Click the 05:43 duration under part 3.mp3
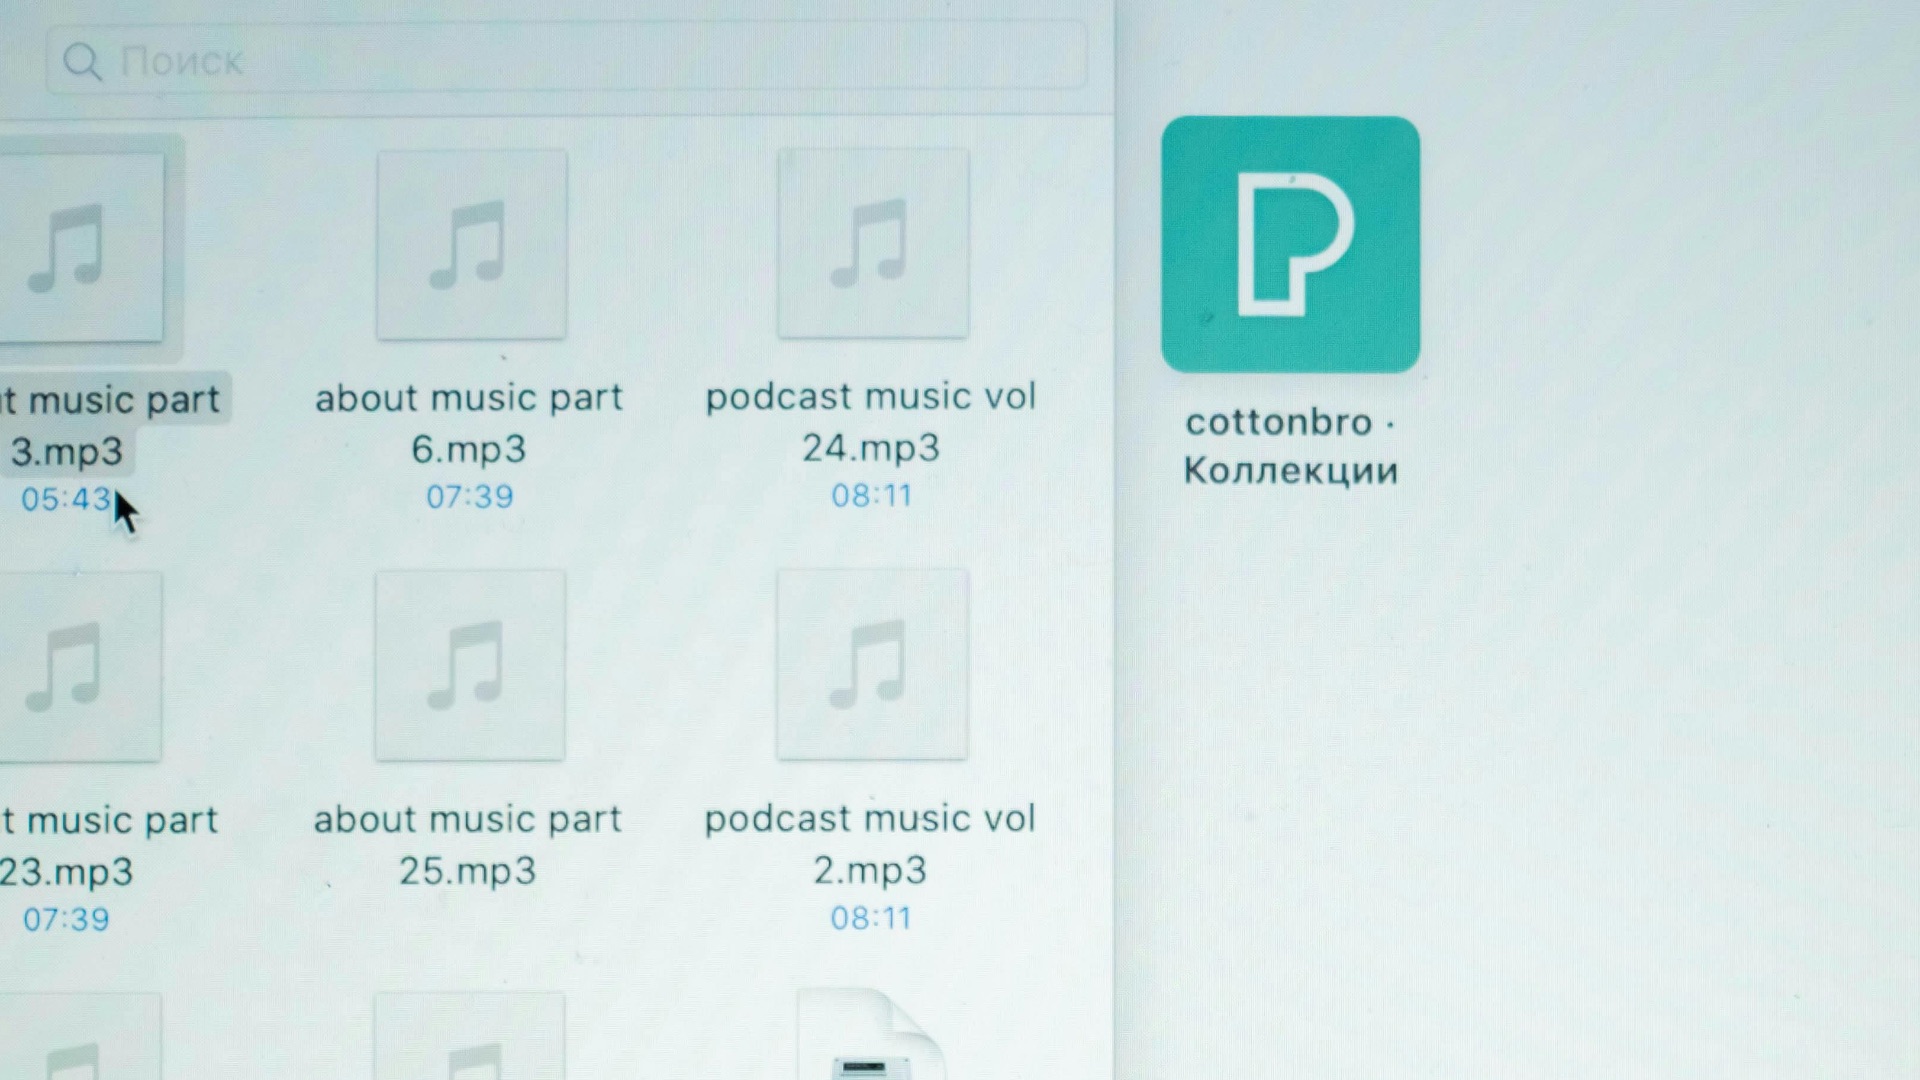1920x1080 pixels. point(66,498)
